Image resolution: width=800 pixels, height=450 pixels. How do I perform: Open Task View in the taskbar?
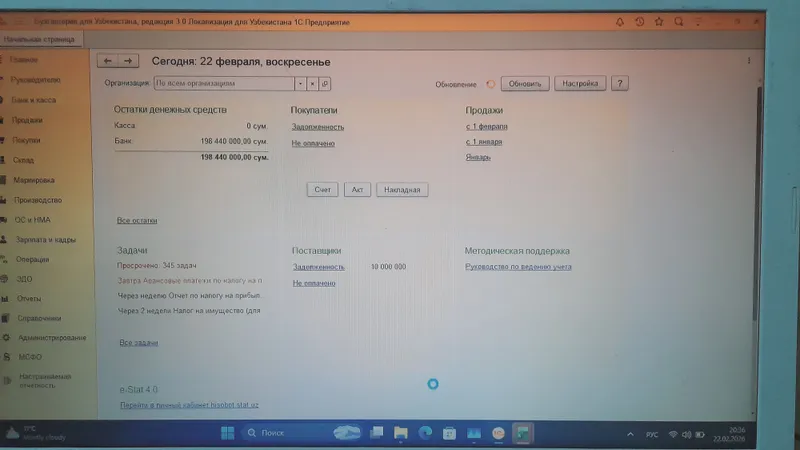tap(377, 433)
